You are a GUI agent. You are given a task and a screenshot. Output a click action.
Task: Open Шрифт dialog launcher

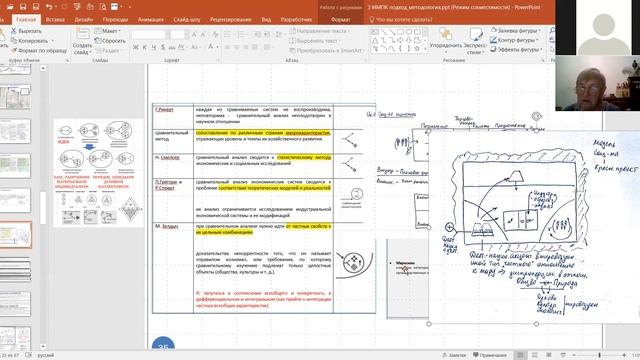coord(218,60)
